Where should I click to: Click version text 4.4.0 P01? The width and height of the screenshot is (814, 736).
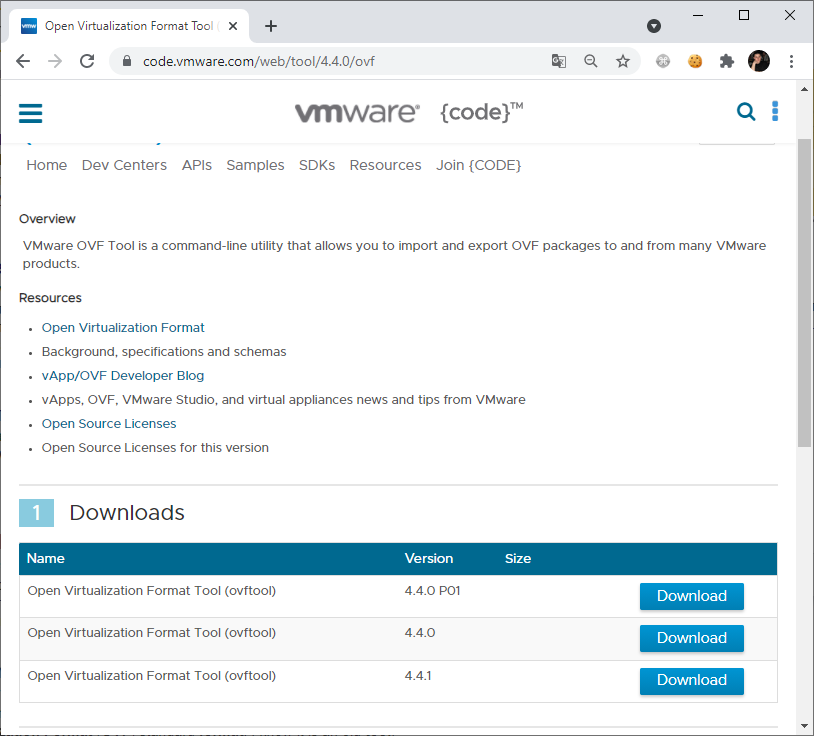(x=432, y=591)
